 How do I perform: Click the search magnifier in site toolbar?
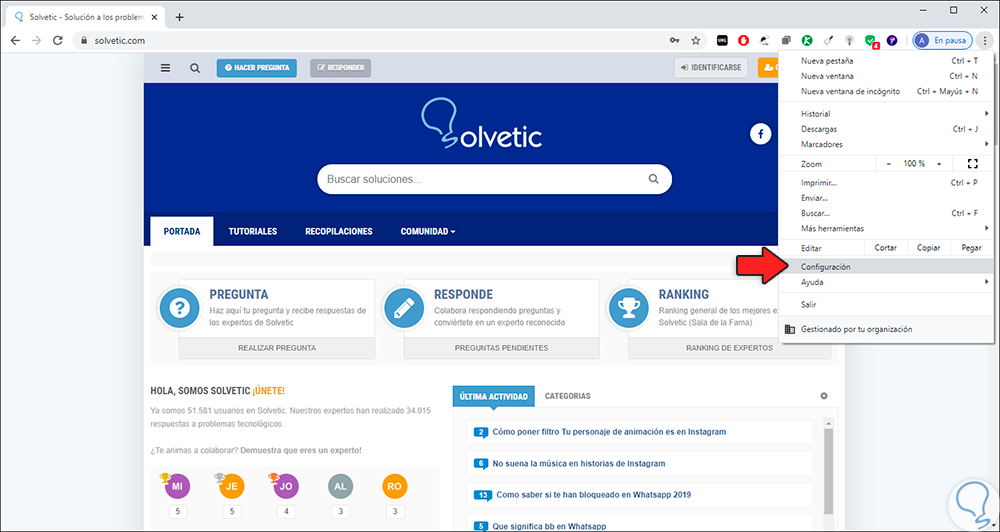pos(195,68)
